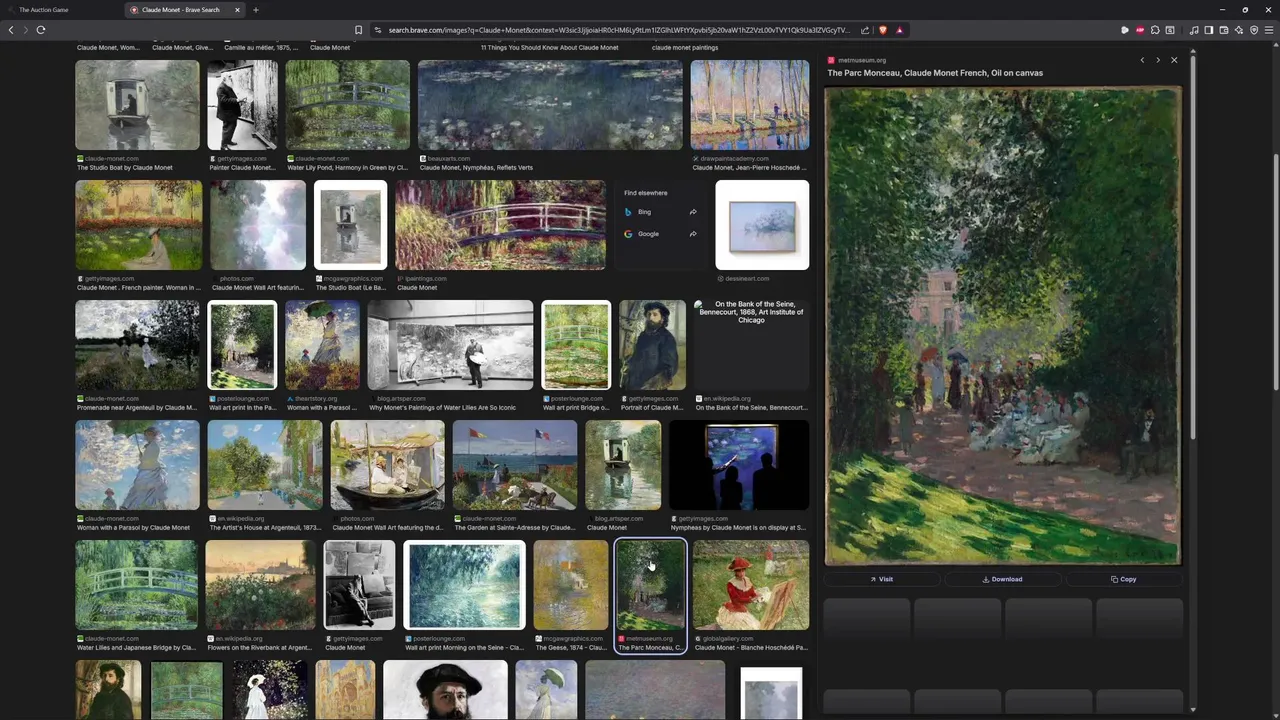This screenshot has width=1280, height=720.
Task: Click the Download button under the preview
Action: point(1002,579)
